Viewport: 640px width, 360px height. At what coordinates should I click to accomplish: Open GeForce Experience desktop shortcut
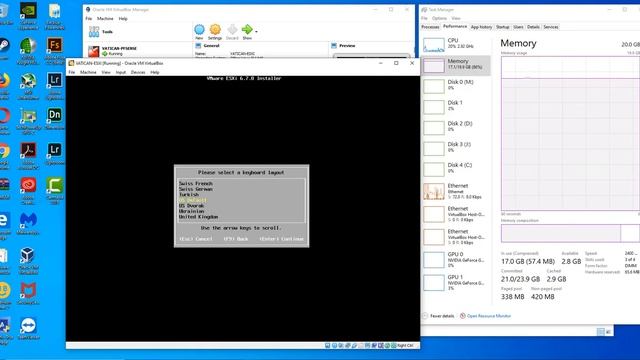point(28,16)
